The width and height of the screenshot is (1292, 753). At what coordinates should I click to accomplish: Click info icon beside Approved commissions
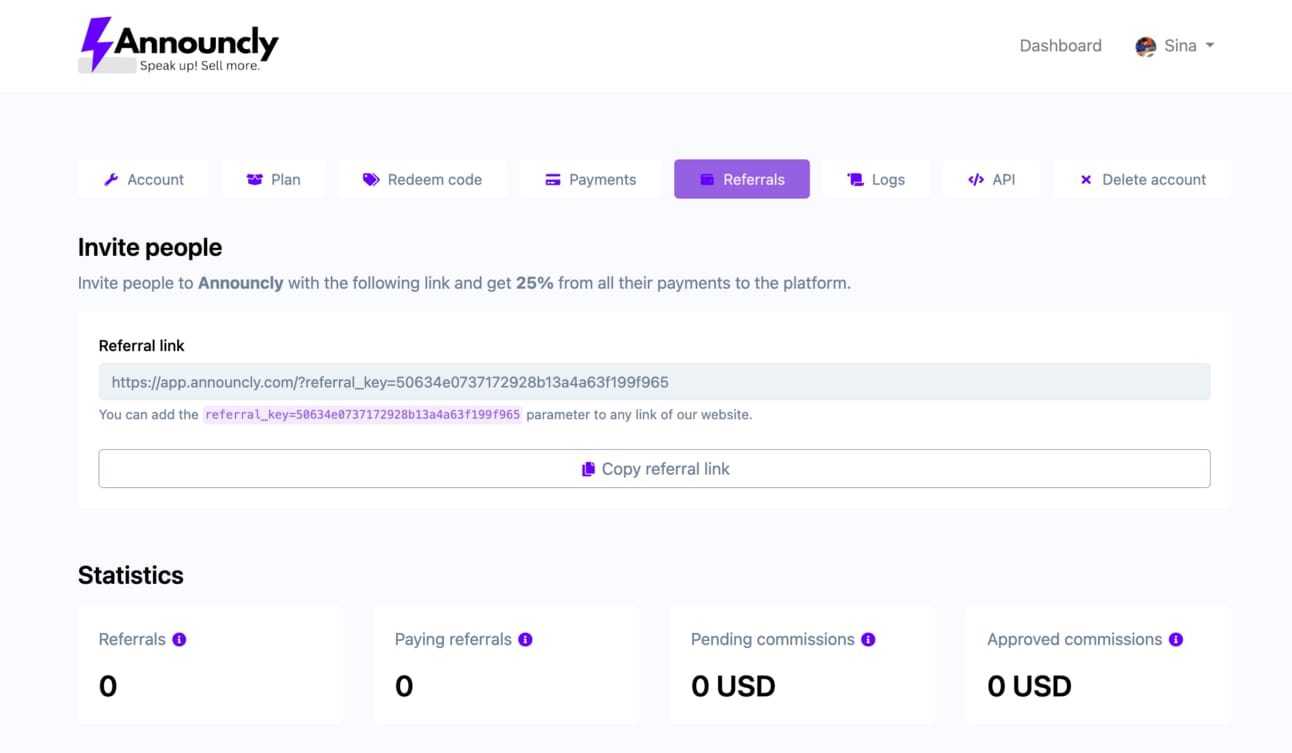tap(1176, 639)
